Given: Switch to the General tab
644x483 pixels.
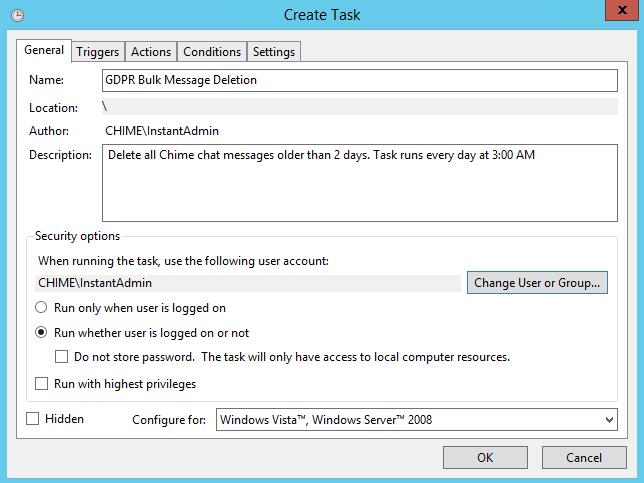Looking at the screenshot, I should click(x=44, y=50).
